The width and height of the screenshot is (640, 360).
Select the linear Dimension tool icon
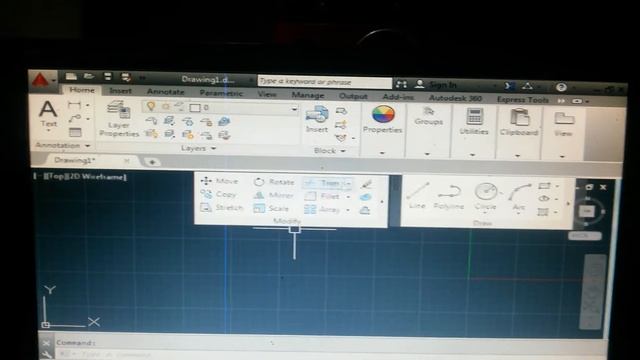(x=75, y=105)
